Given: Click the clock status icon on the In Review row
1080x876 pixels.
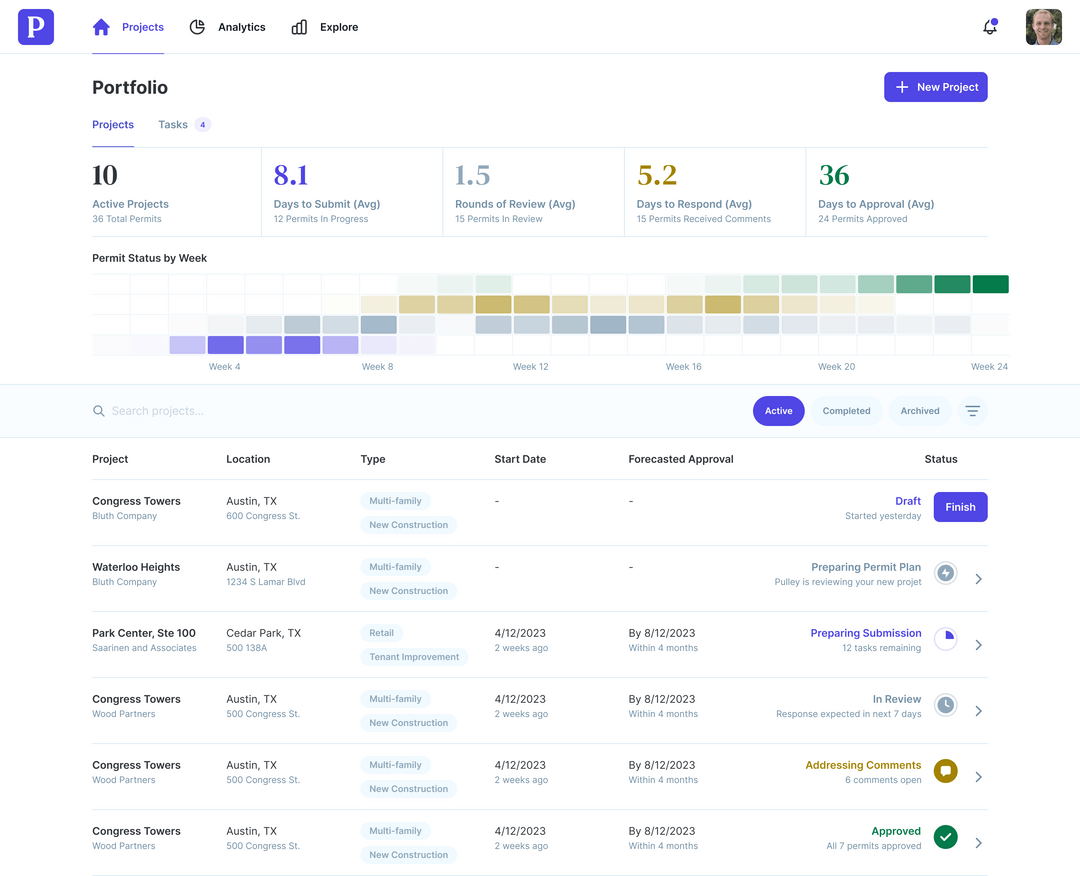Looking at the screenshot, I should point(945,705).
